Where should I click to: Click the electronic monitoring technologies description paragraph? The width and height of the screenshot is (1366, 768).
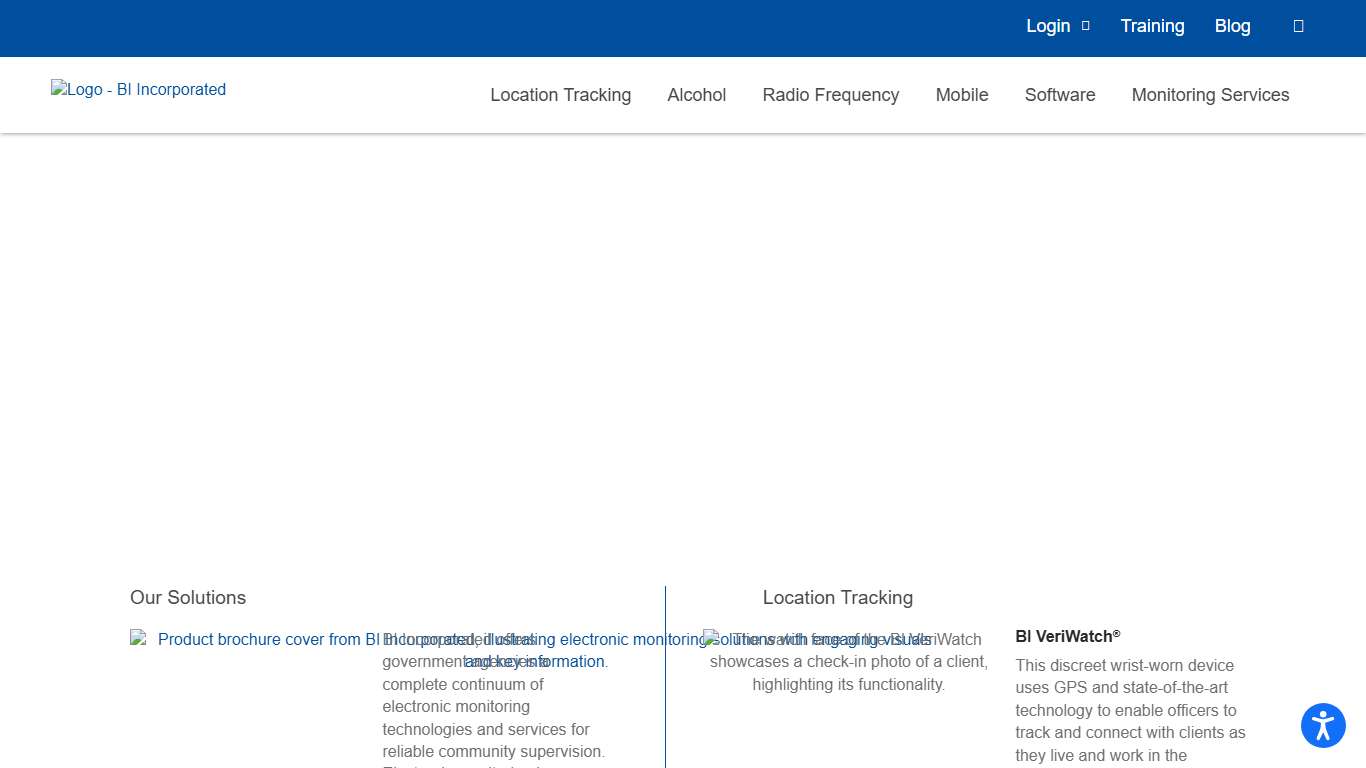click(x=493, y=718)
